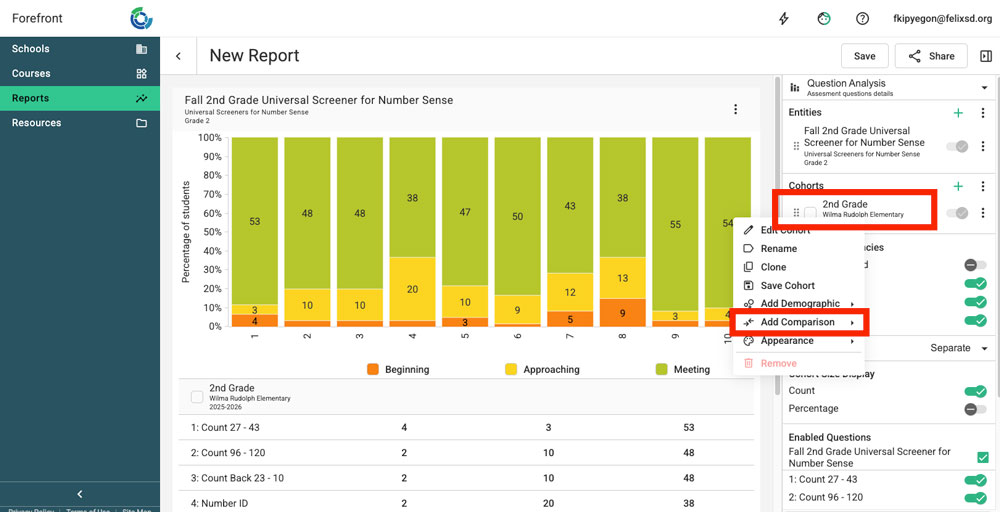Uncheck Fall 2nd Grade Universal Screener checkbox
Image resolution: width=1000 pixels, height=512 pixels.
[982, 457]
